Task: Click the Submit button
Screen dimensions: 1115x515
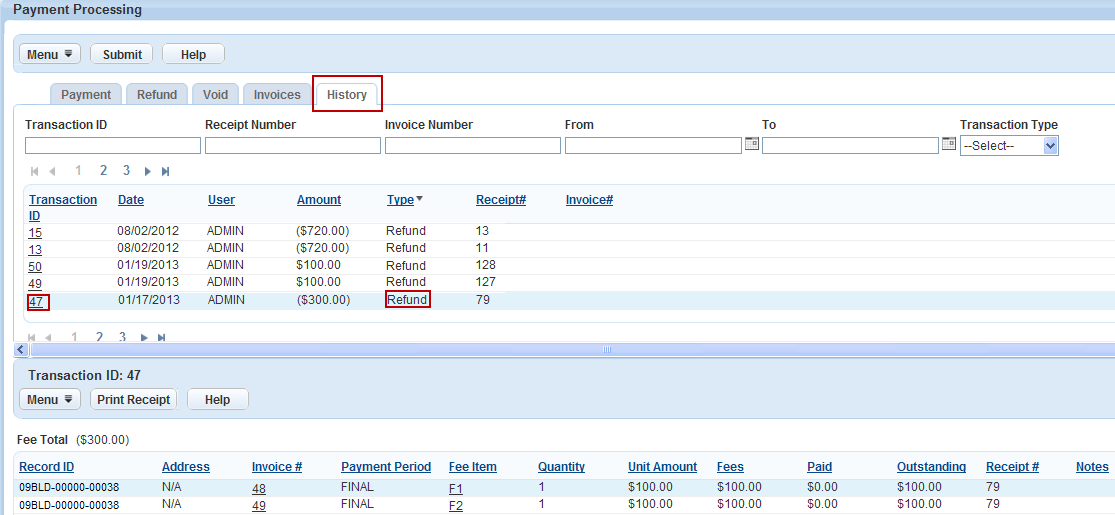Action: [x=122, y=54]
